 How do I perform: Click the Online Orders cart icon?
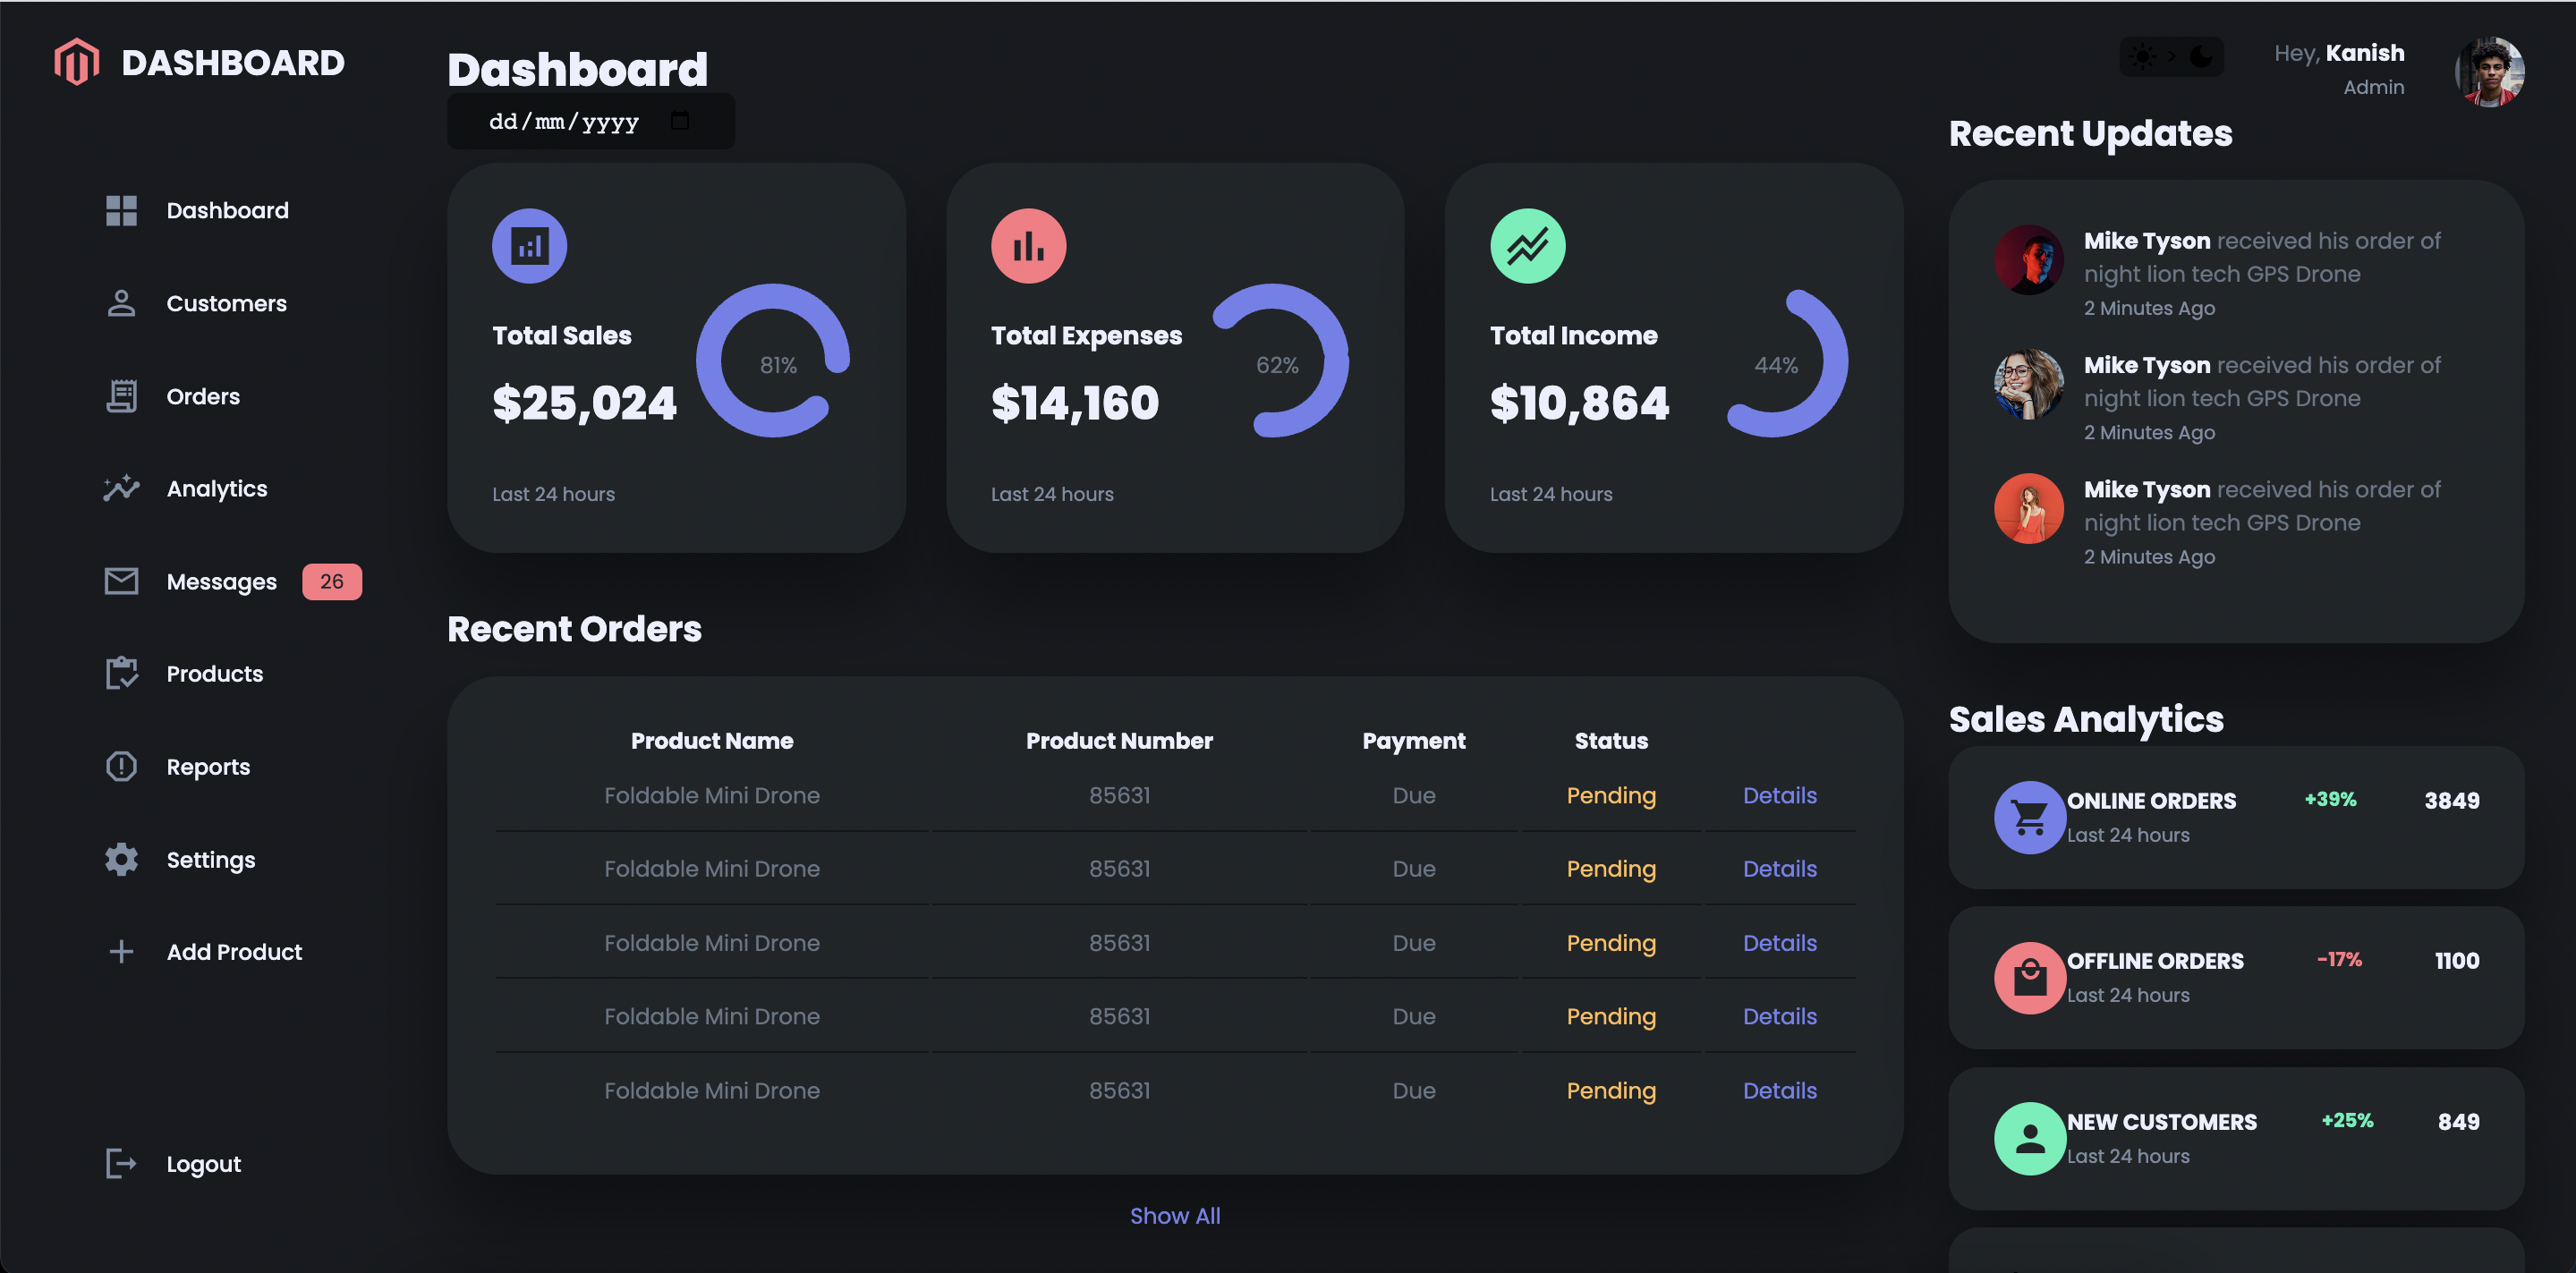pos(2029,817)
